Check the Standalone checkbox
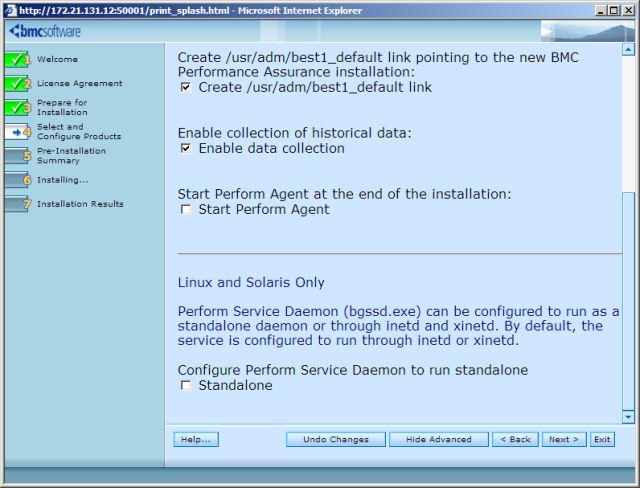Image resolution: width=640 pixels, height=488 pixels. 186,386
